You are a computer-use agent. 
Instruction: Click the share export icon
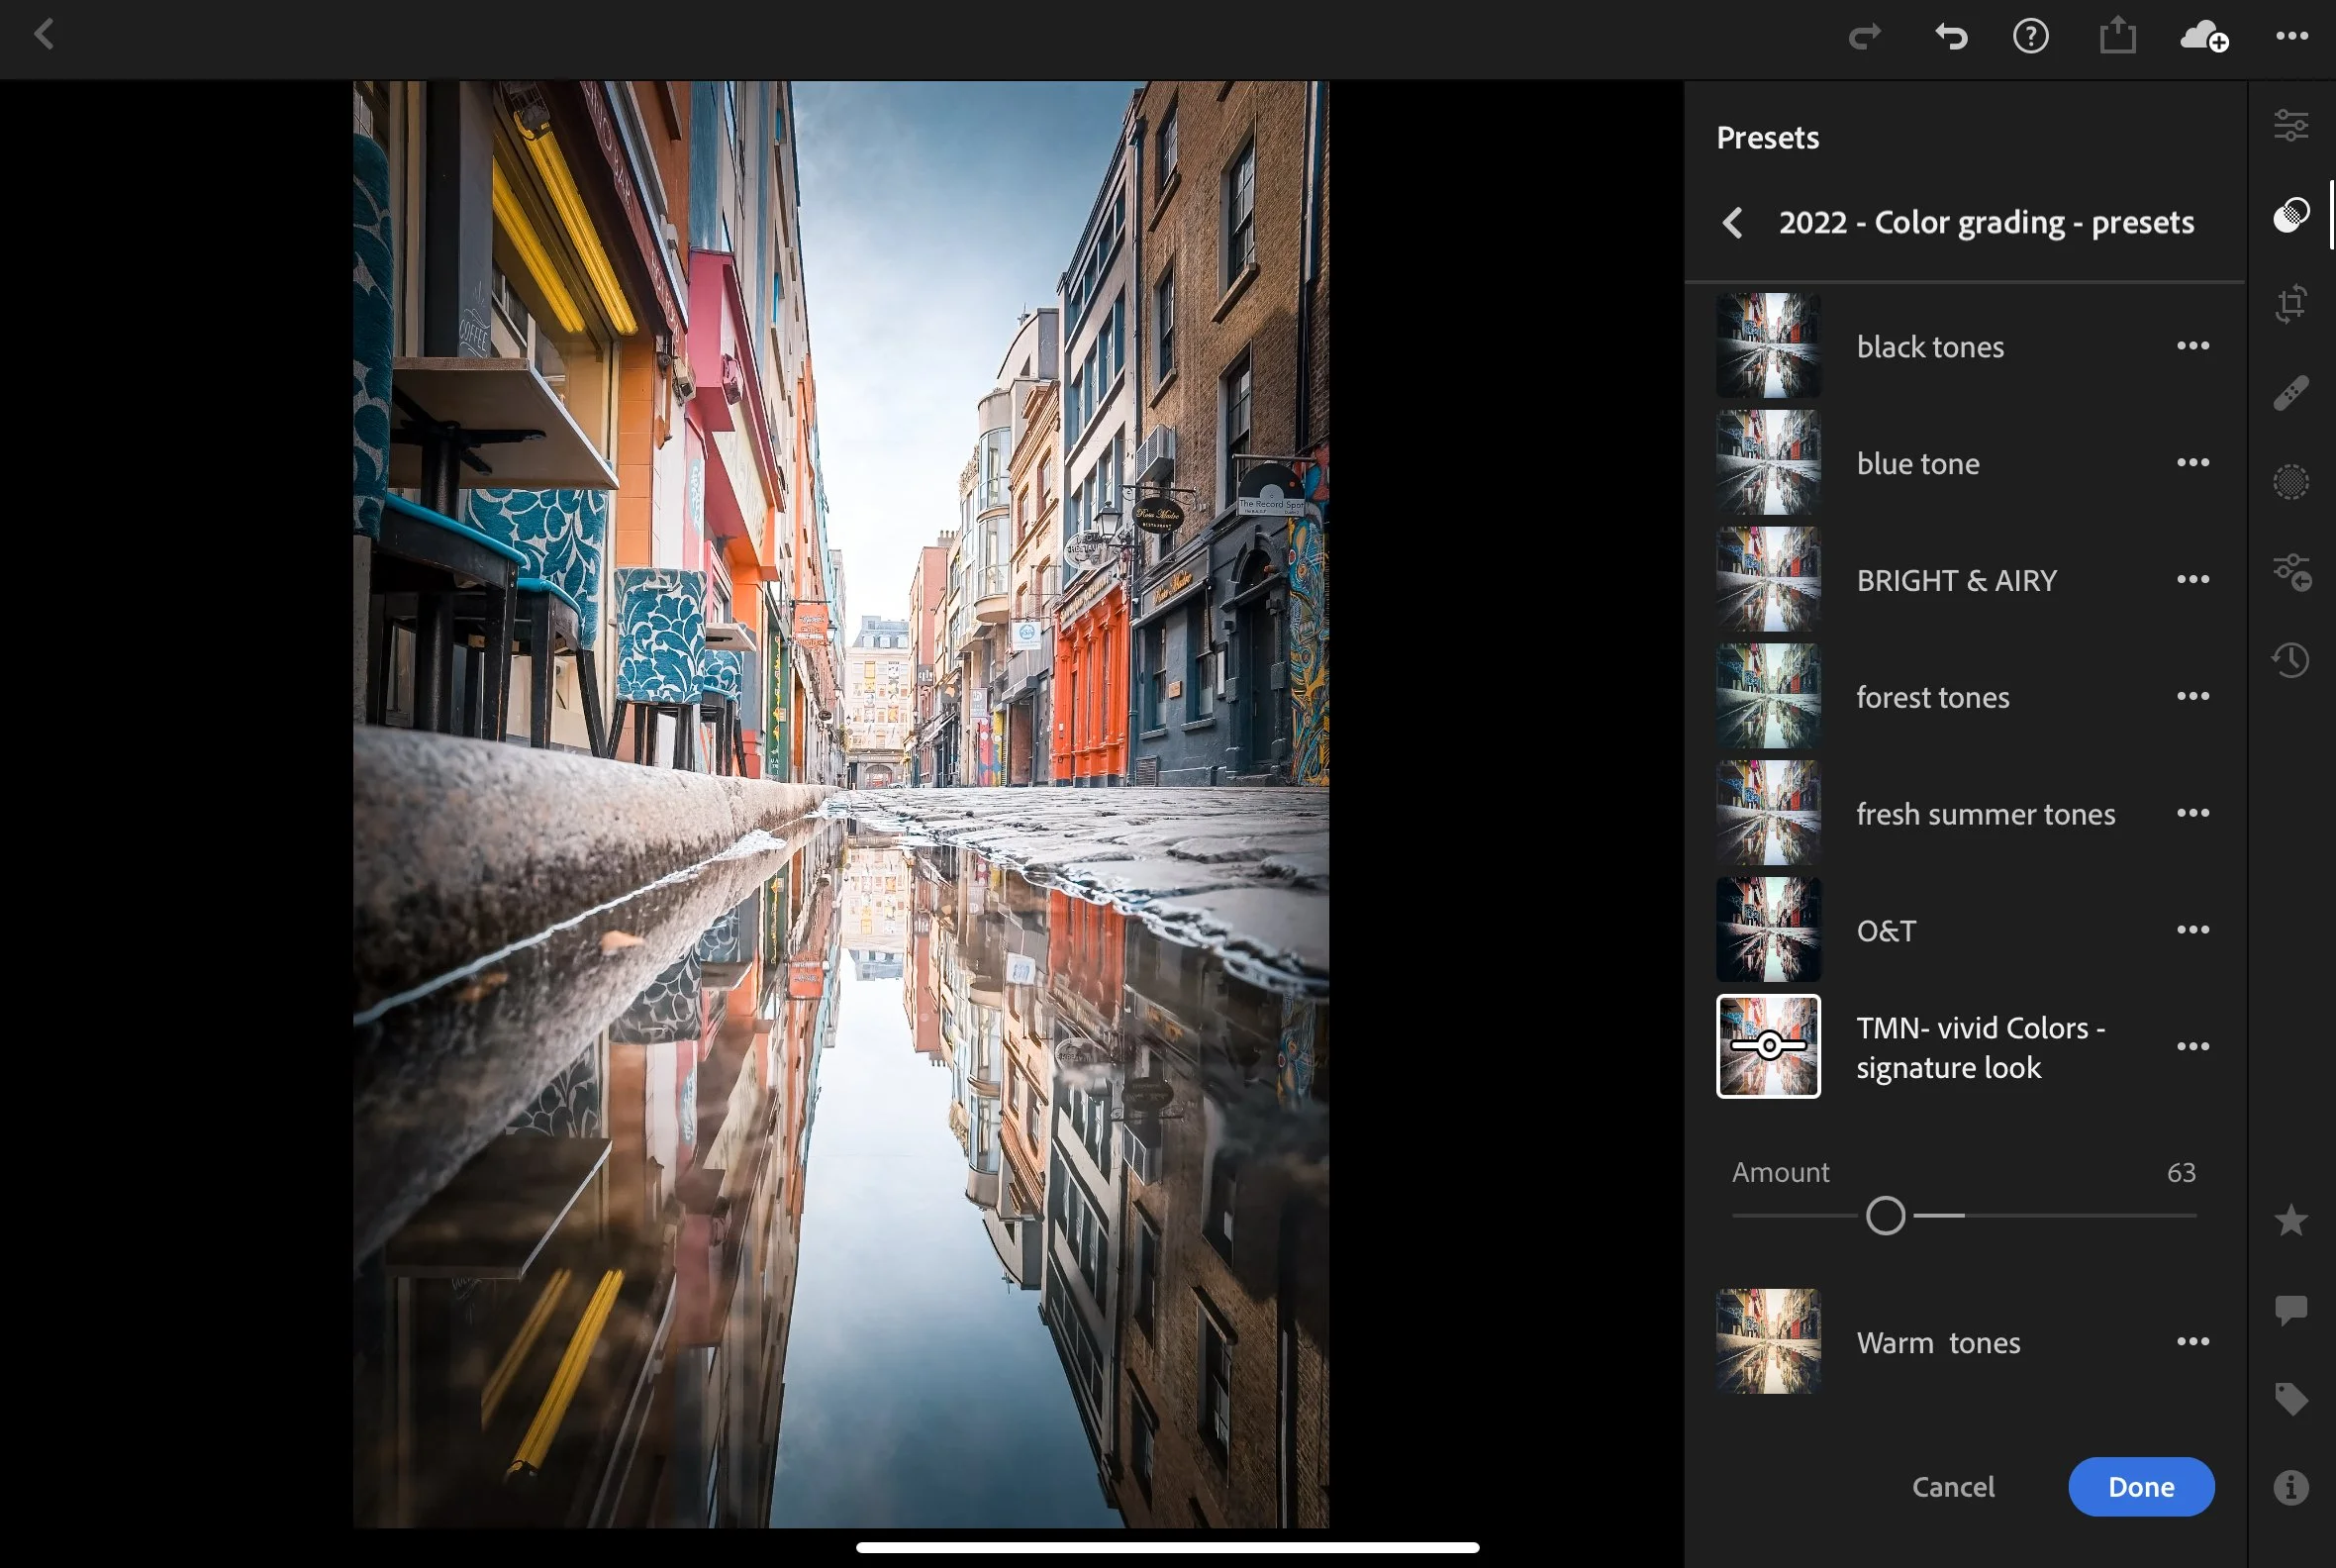pyautogui.click(x=2117, y=37)
